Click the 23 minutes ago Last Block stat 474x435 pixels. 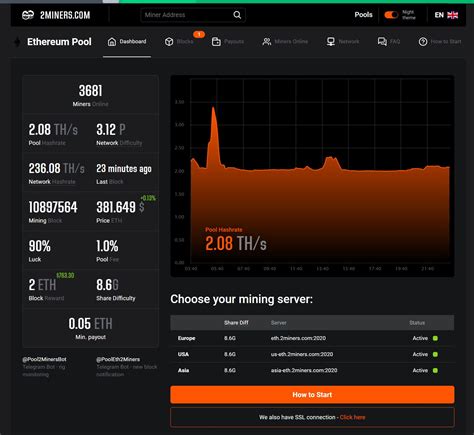(124, 169)
